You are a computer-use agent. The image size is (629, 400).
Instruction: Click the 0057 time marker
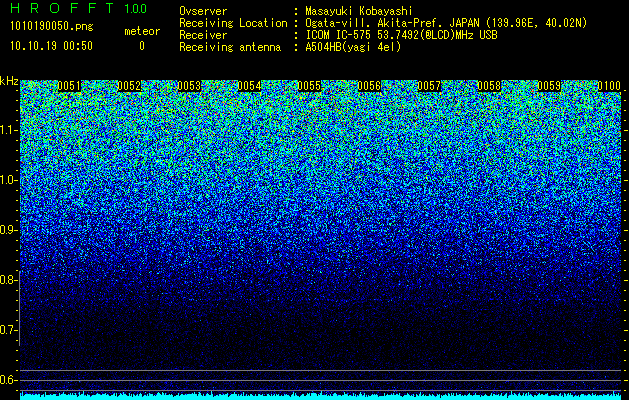click(429, 86)
